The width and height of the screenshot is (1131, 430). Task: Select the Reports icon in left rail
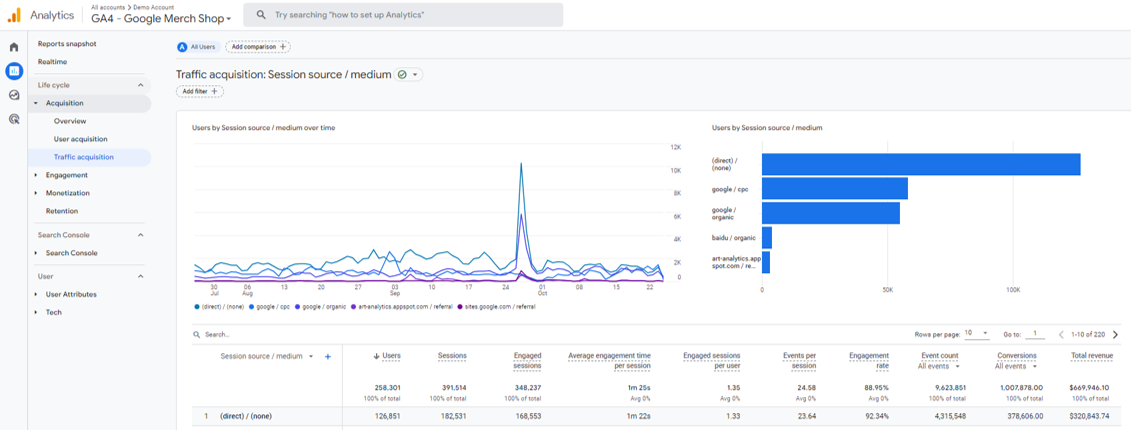pyautogui.click(x=14, y=71)
